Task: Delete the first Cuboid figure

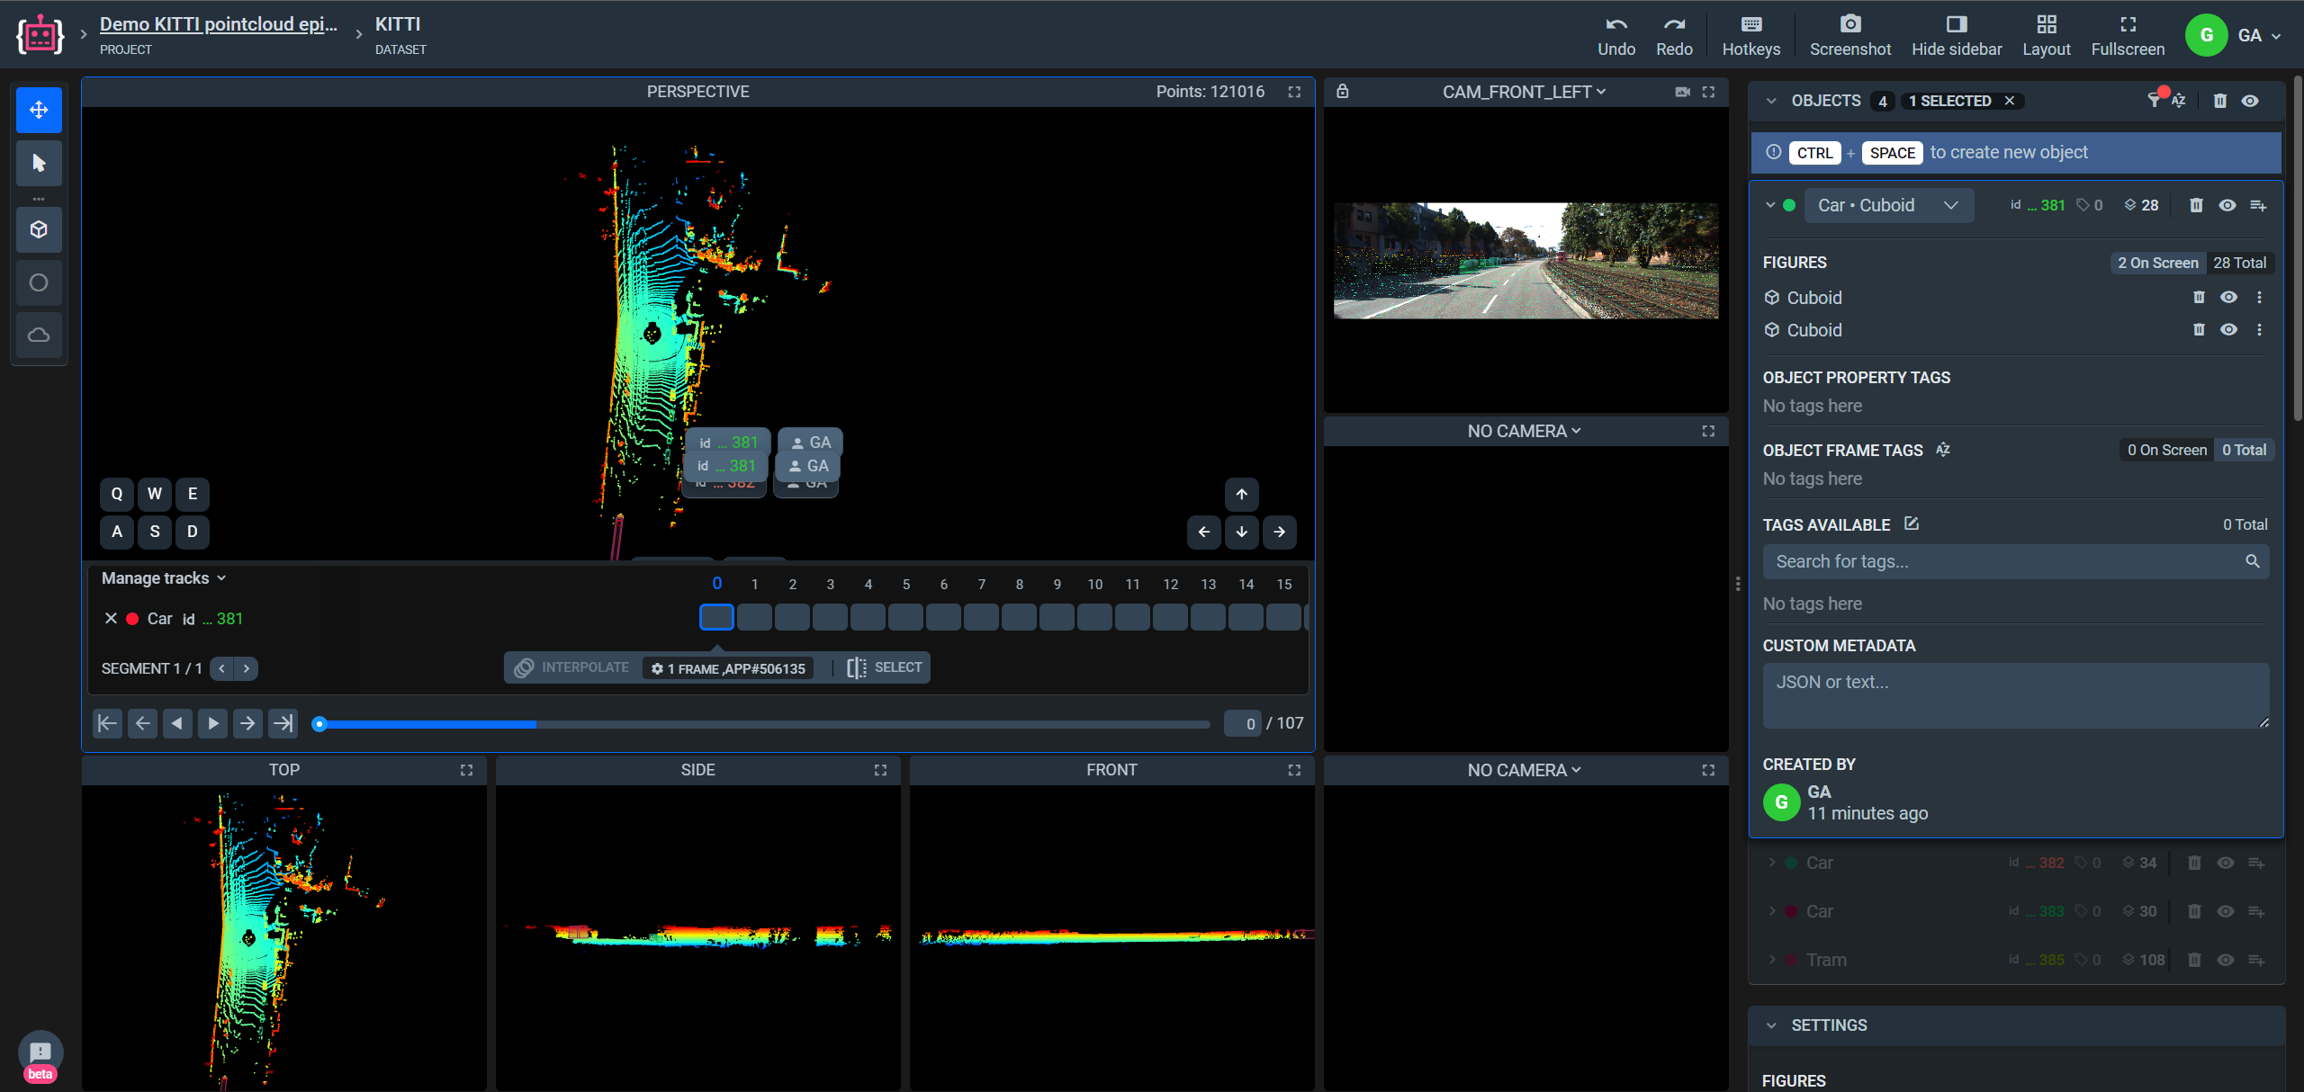Action: [x=2198, y=297]
